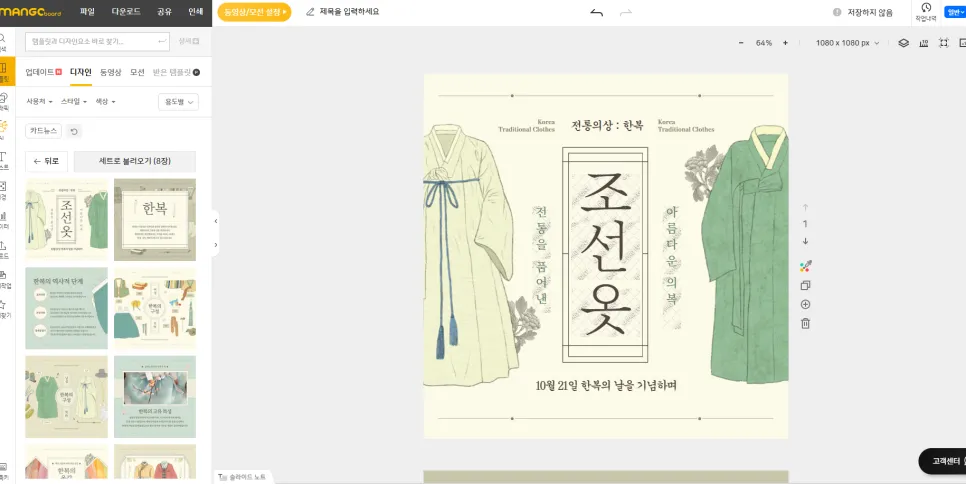
Task: Select the 조선옷 template thumbnail
Action: click(x=67, y=220)
